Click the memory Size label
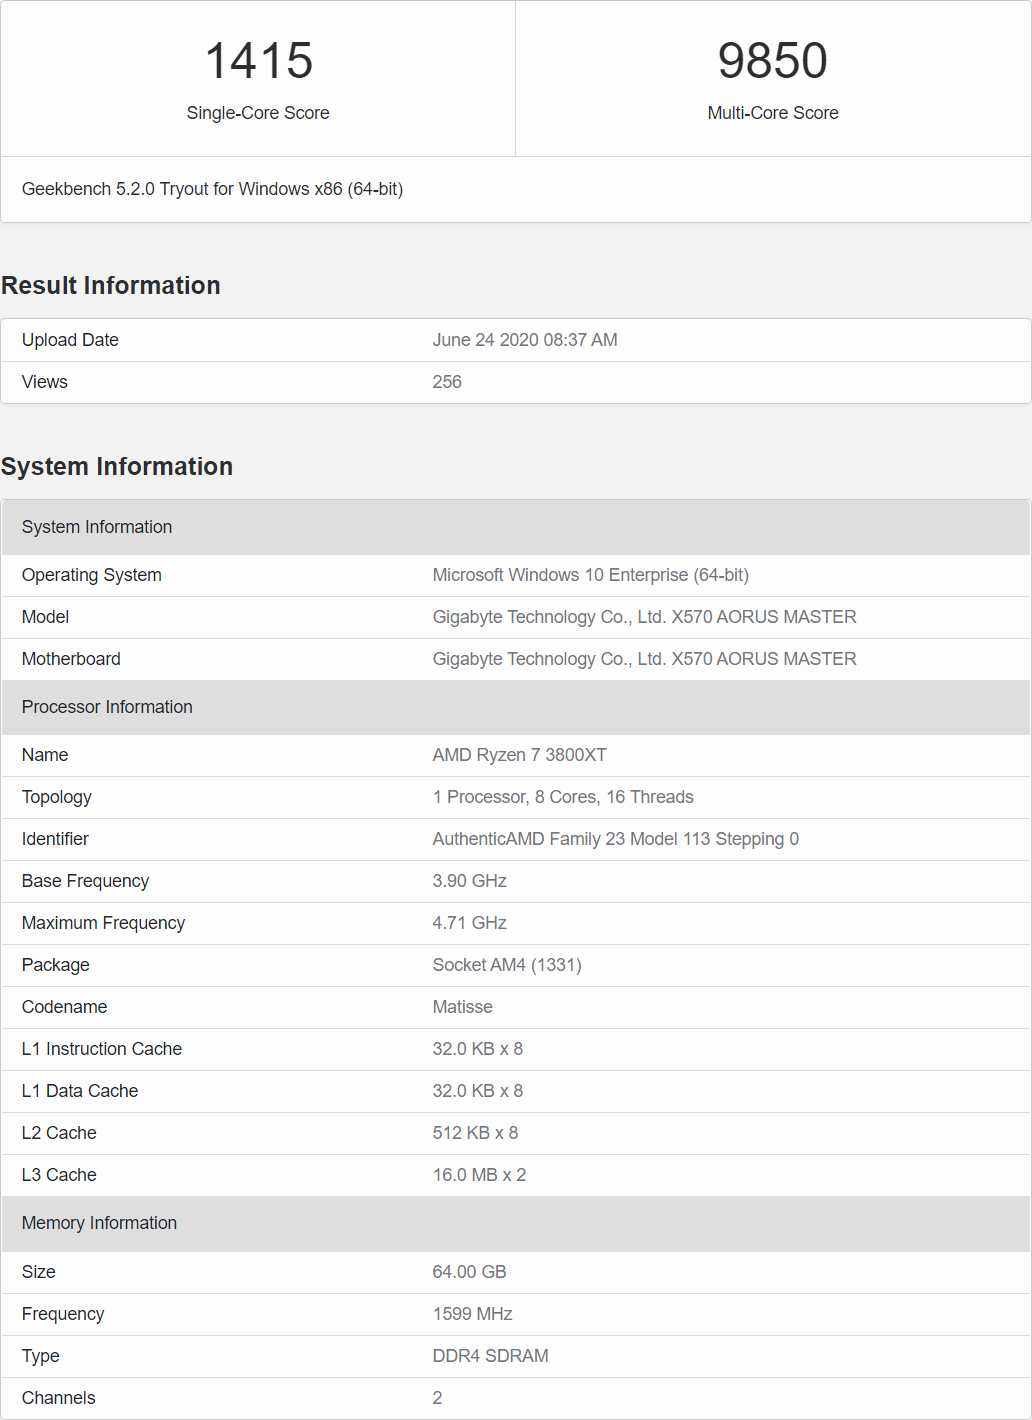Image resolution: width=1032 pixels, height=1420 pixels. 39,1272
